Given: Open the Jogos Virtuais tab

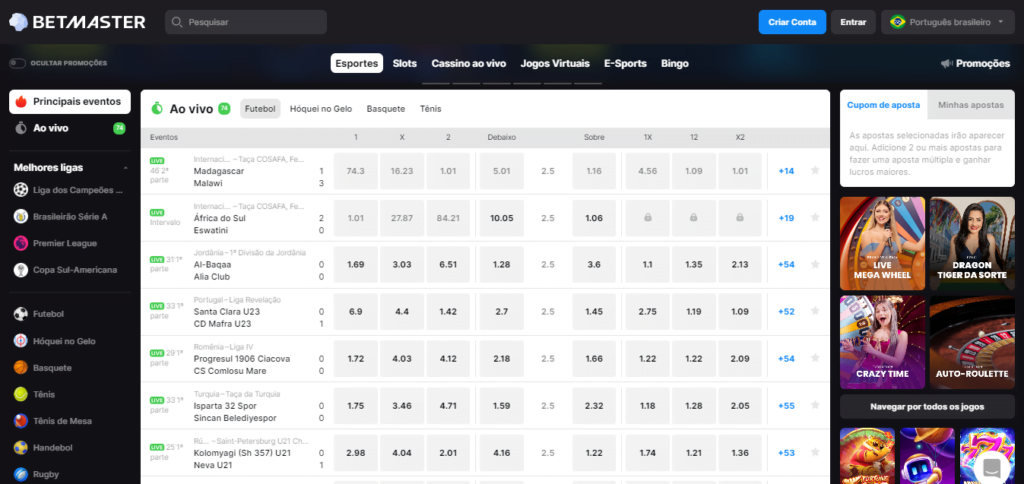Looking at the screenshot, I should point(555,63).
